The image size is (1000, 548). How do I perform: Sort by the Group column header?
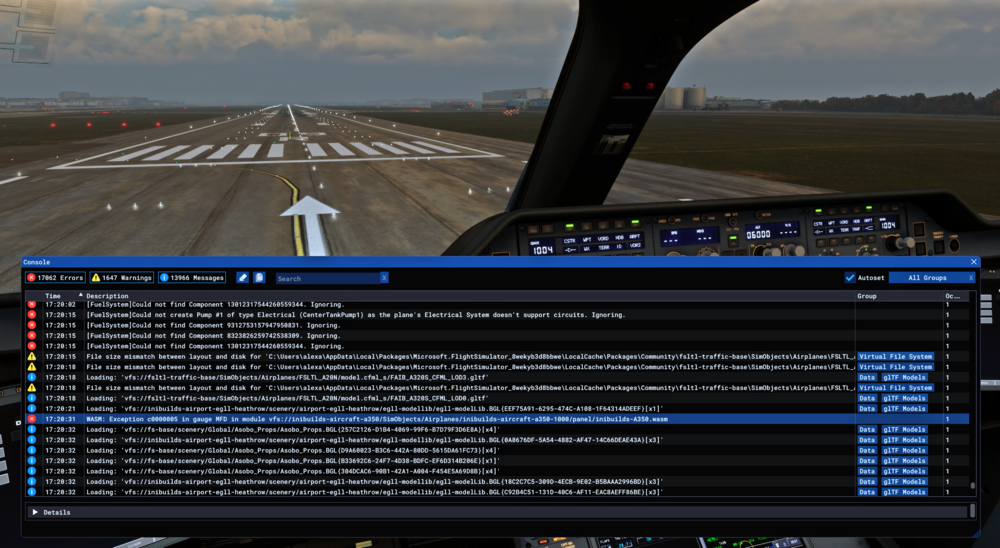pos(867,296)
